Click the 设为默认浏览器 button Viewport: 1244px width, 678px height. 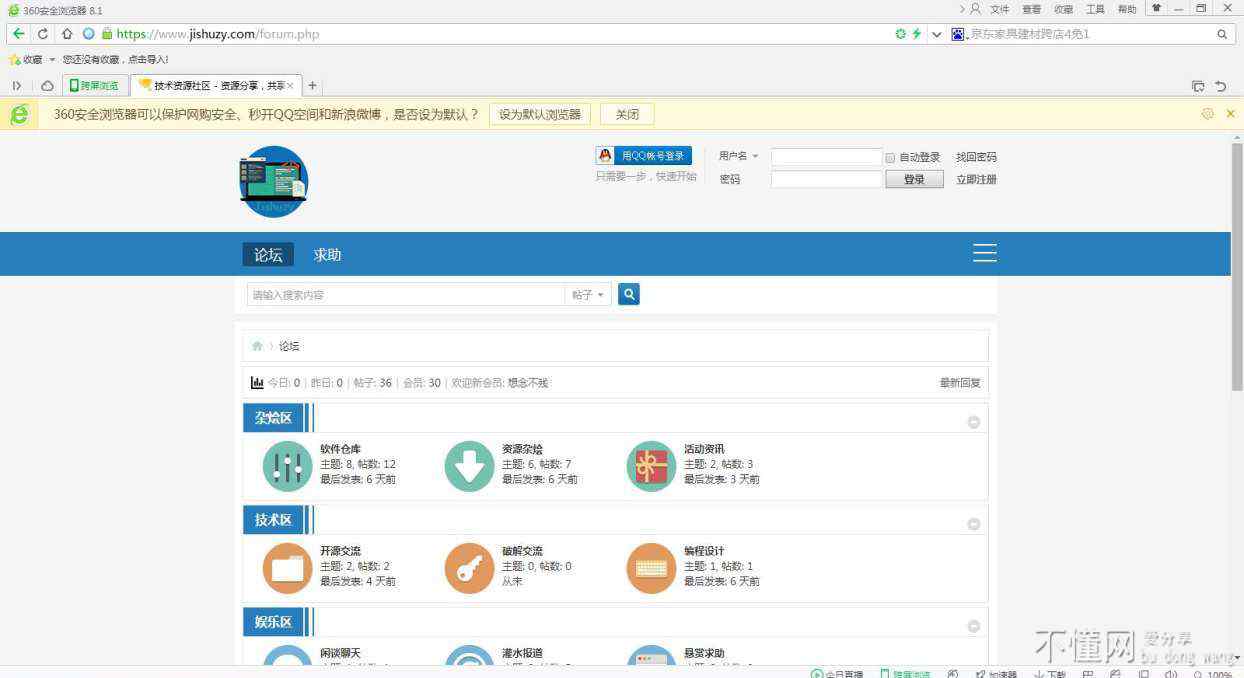click(540, 114)
